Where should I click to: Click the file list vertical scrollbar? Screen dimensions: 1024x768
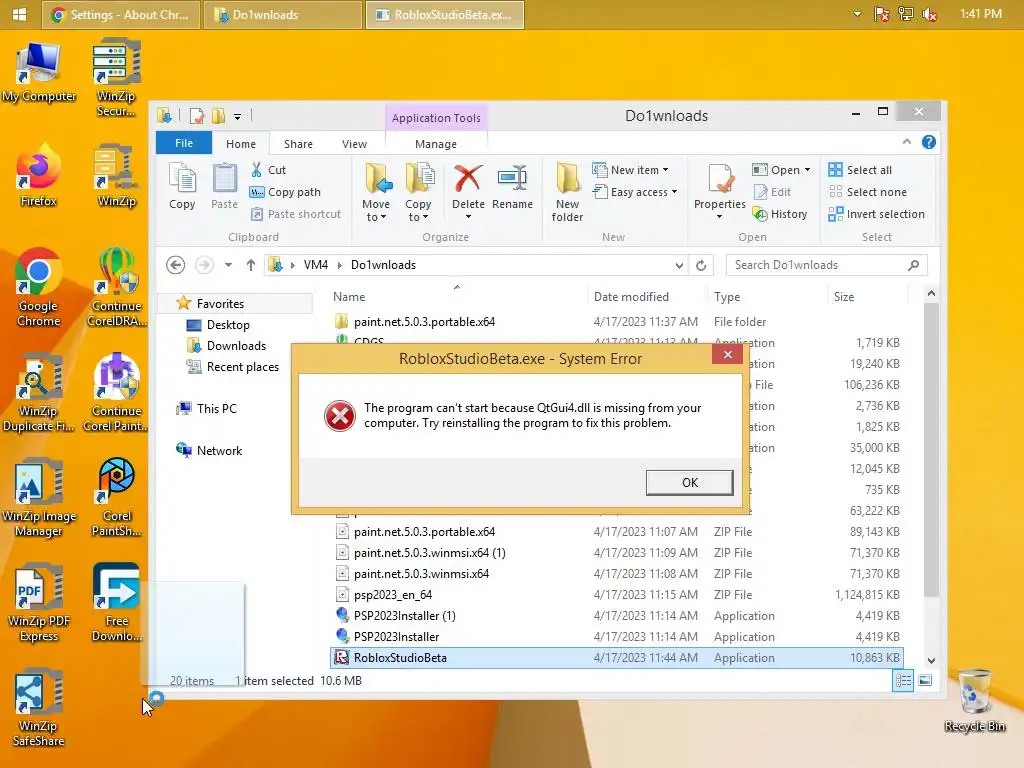931,449
